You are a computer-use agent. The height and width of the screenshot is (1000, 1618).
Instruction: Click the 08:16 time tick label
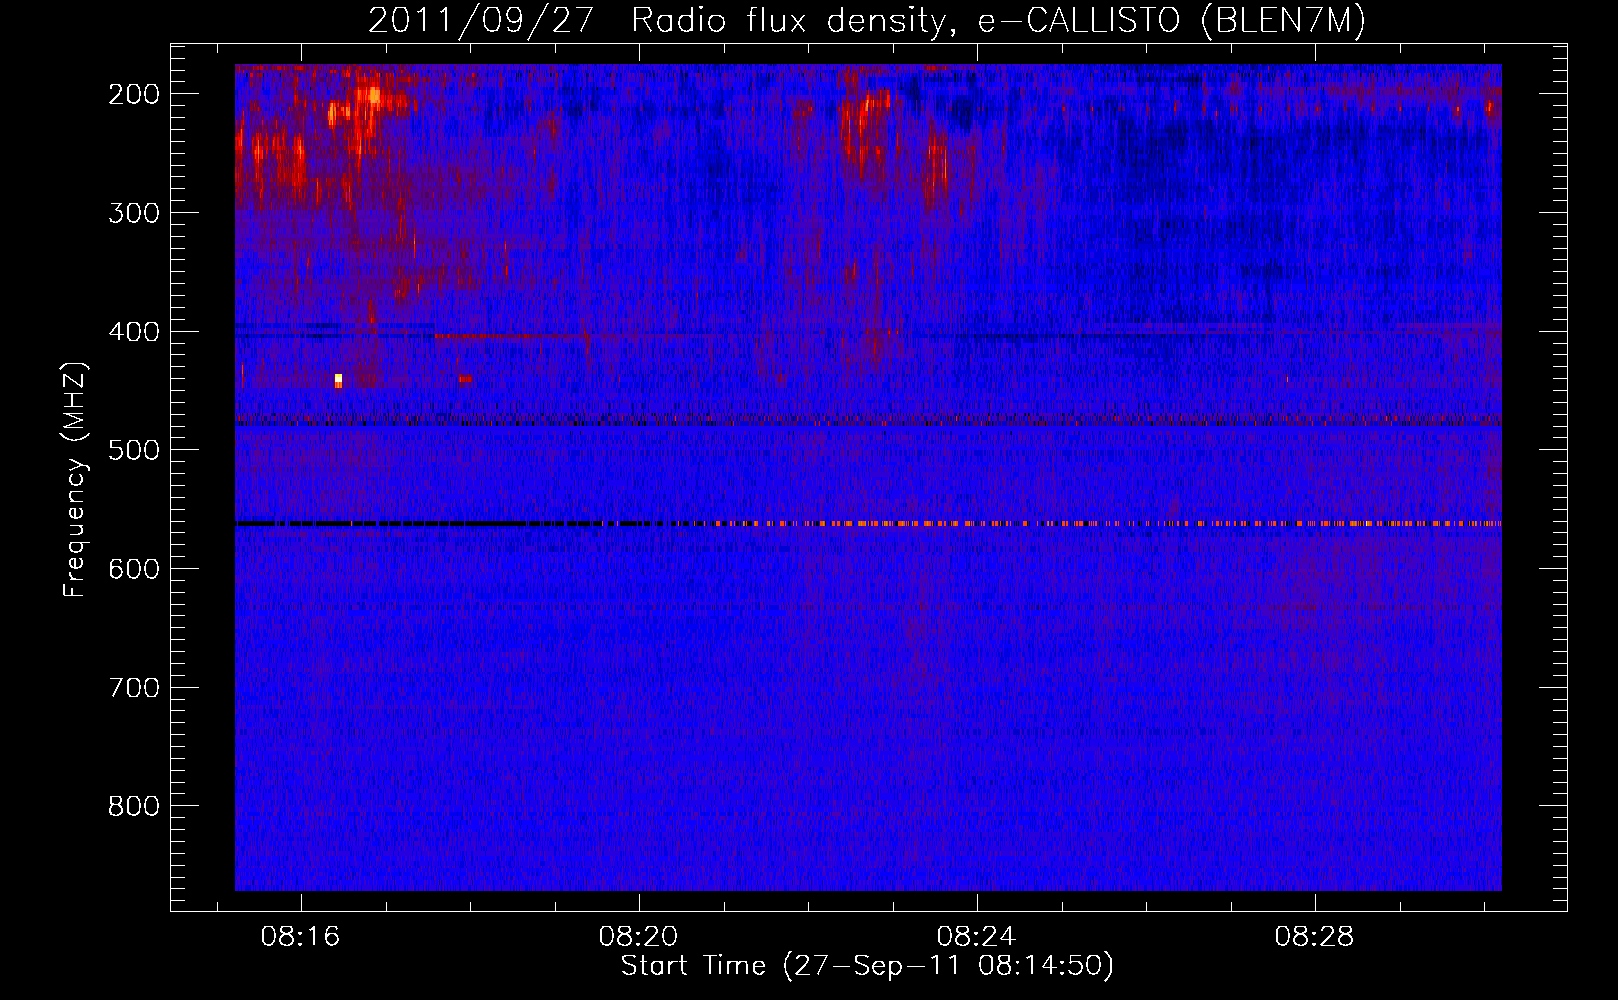pos(300,936)
